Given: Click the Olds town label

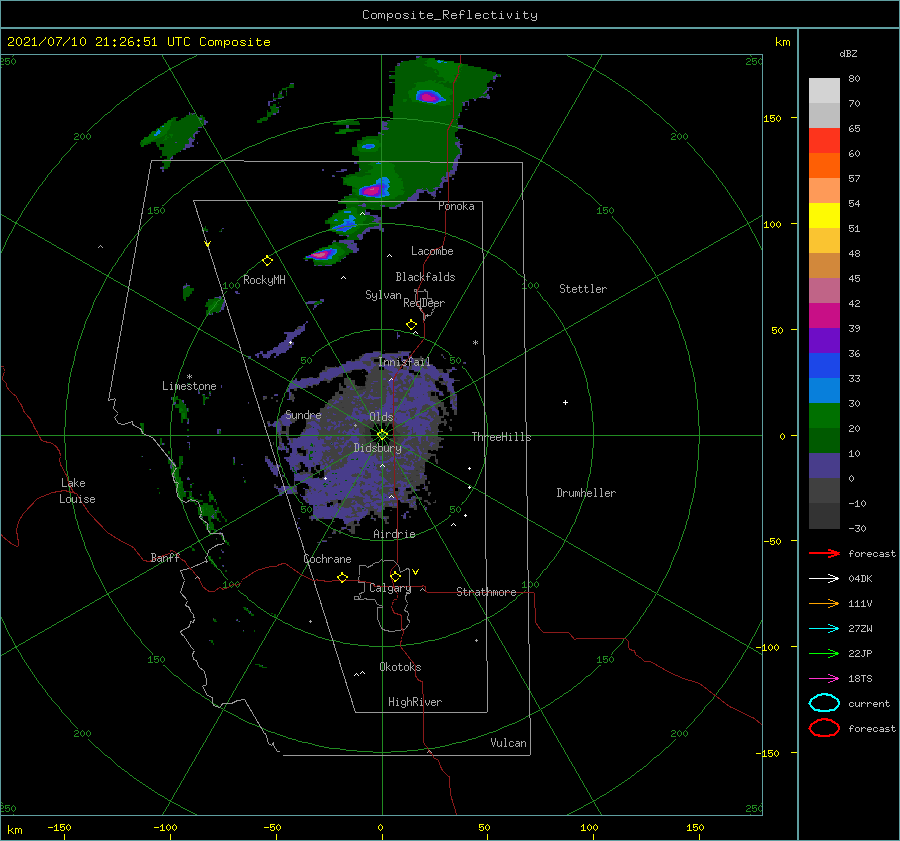Looking at the screenshot, I should point(381,417).
